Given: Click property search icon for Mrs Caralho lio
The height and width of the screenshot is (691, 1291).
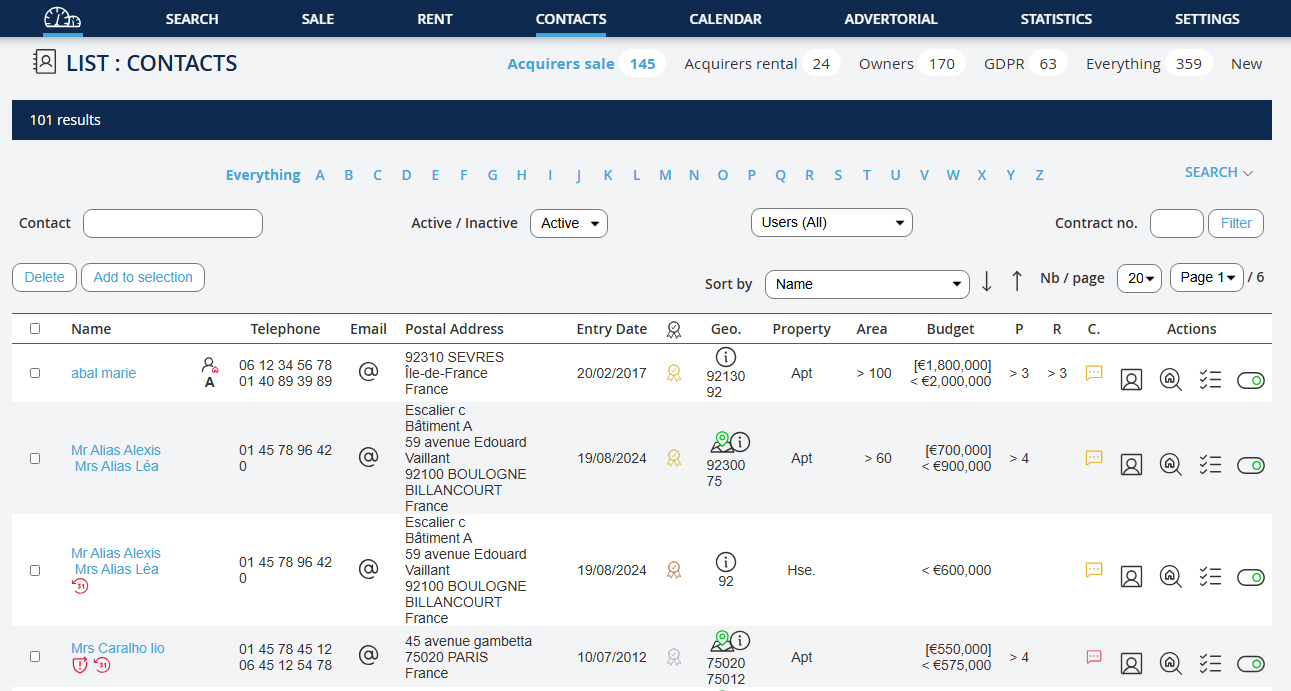Looking at the screenshot, I should point(1170,663).
